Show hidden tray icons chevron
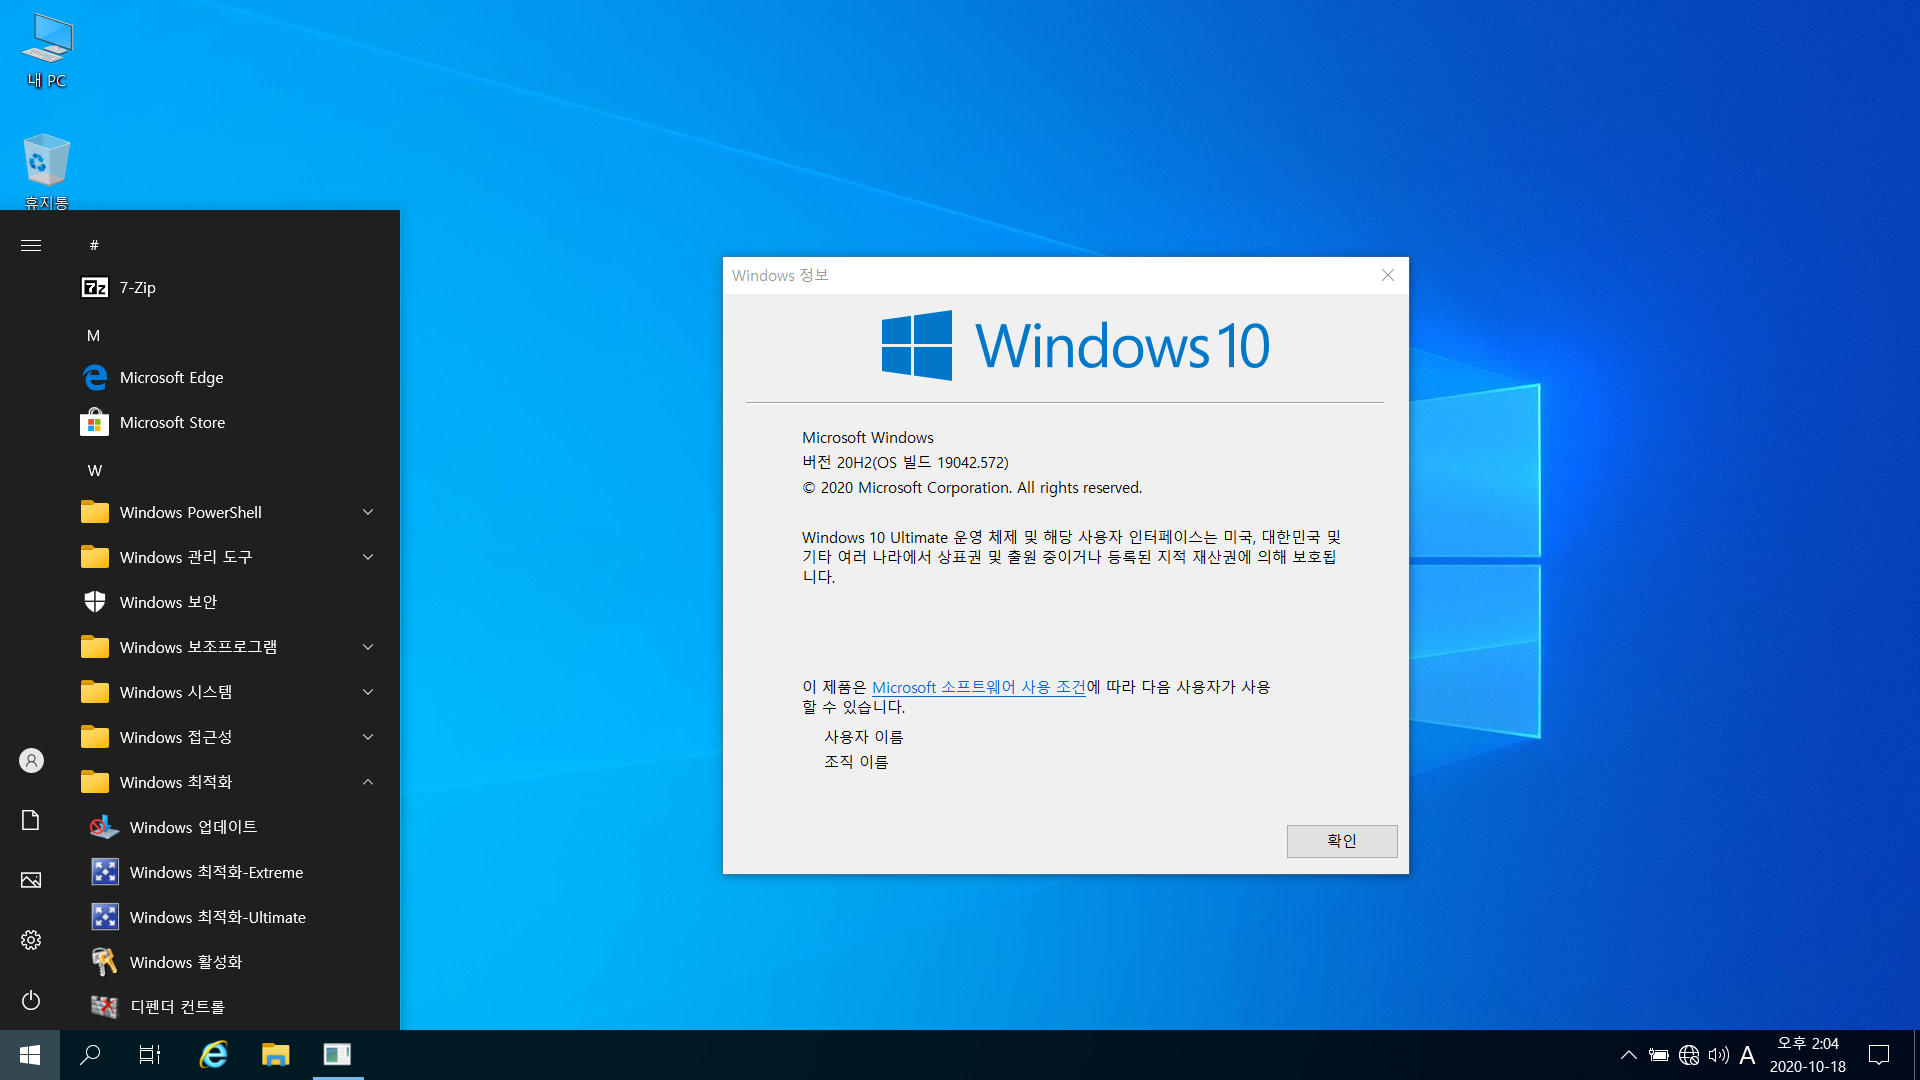This screenshot has height=1080, width=1920. click(1629, 1055)
